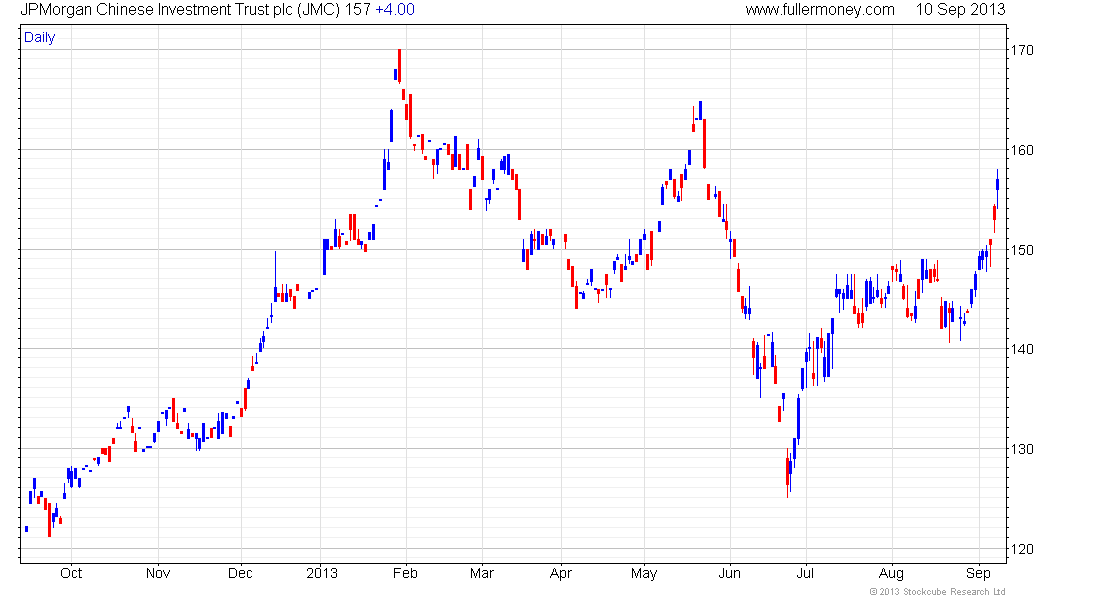The width and height of the screenshot is (1100, 600).
Task: Select the current price value 157
Action: click(358, 10)
